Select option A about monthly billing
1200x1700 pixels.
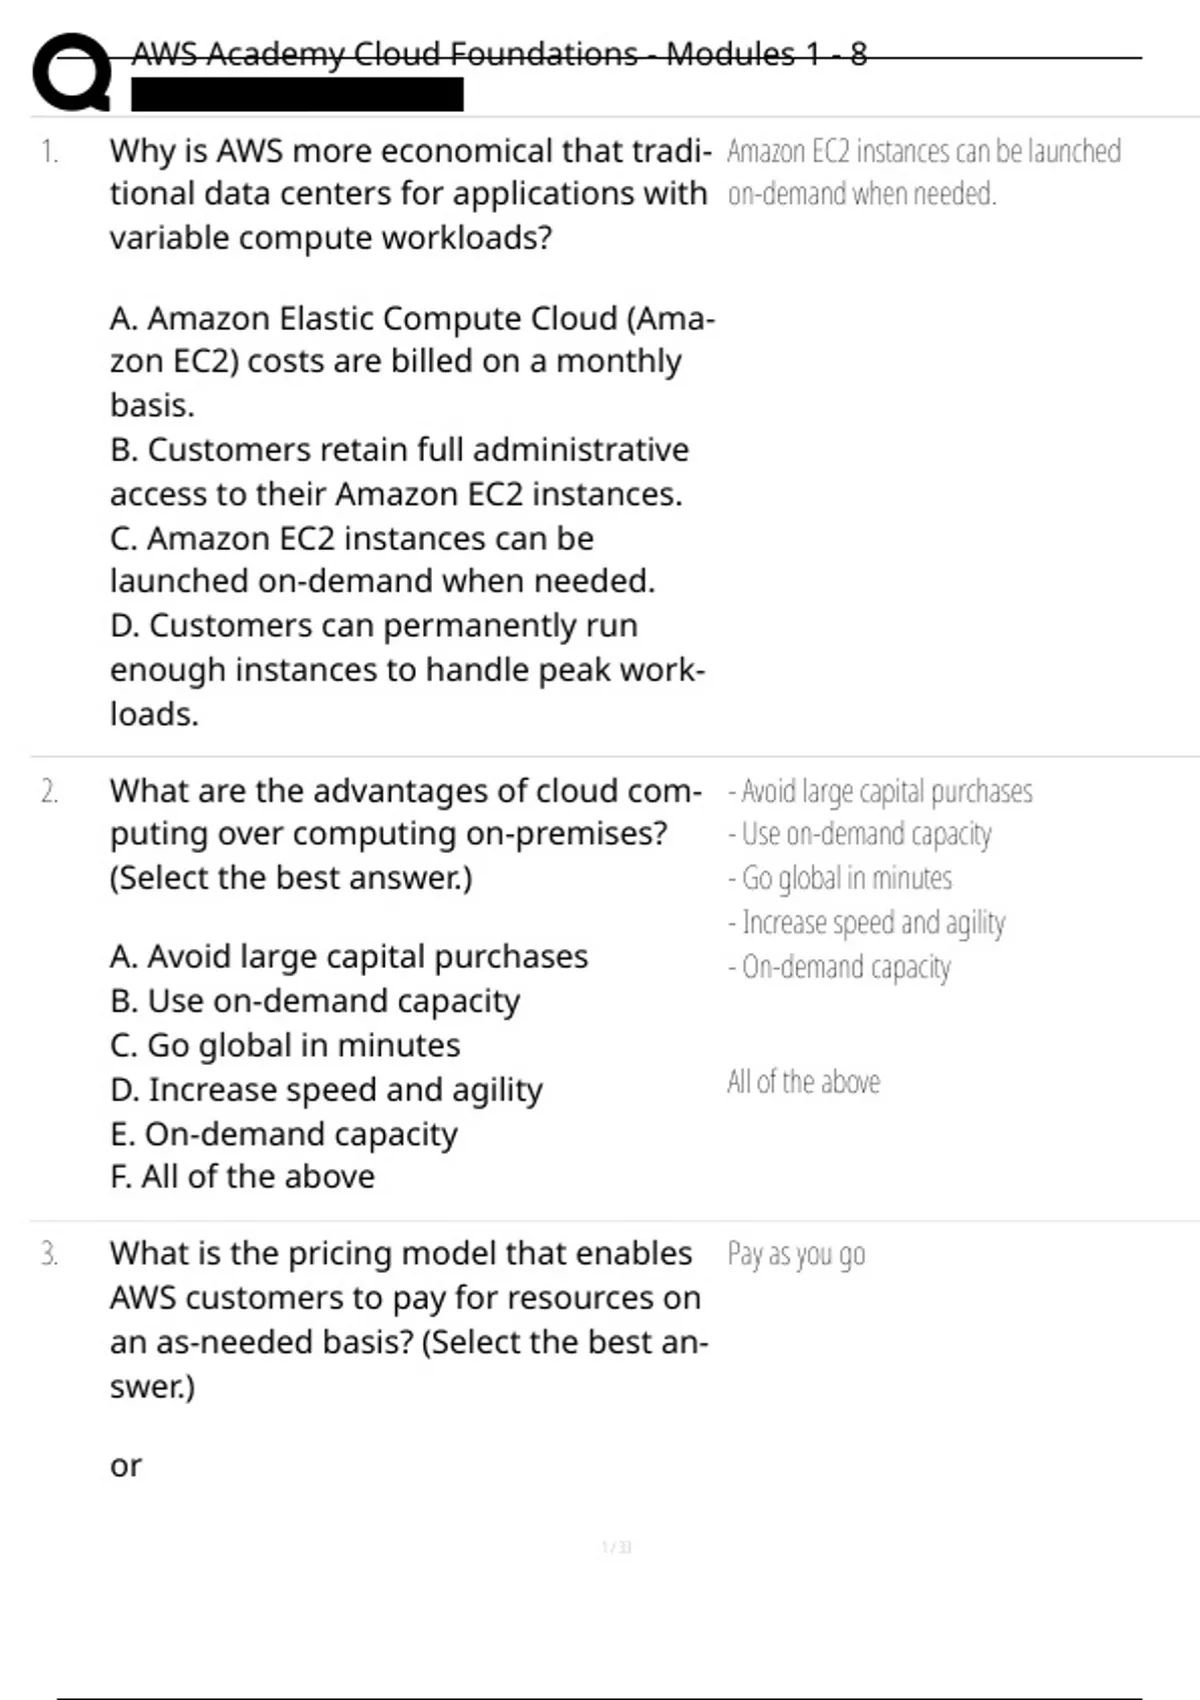click(412, 361)
